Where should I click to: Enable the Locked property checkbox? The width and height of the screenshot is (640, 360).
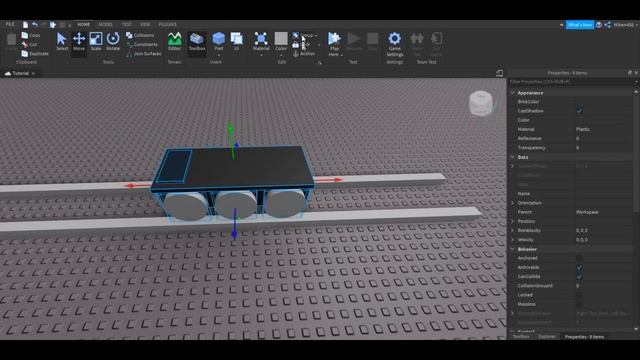(579, 295)
